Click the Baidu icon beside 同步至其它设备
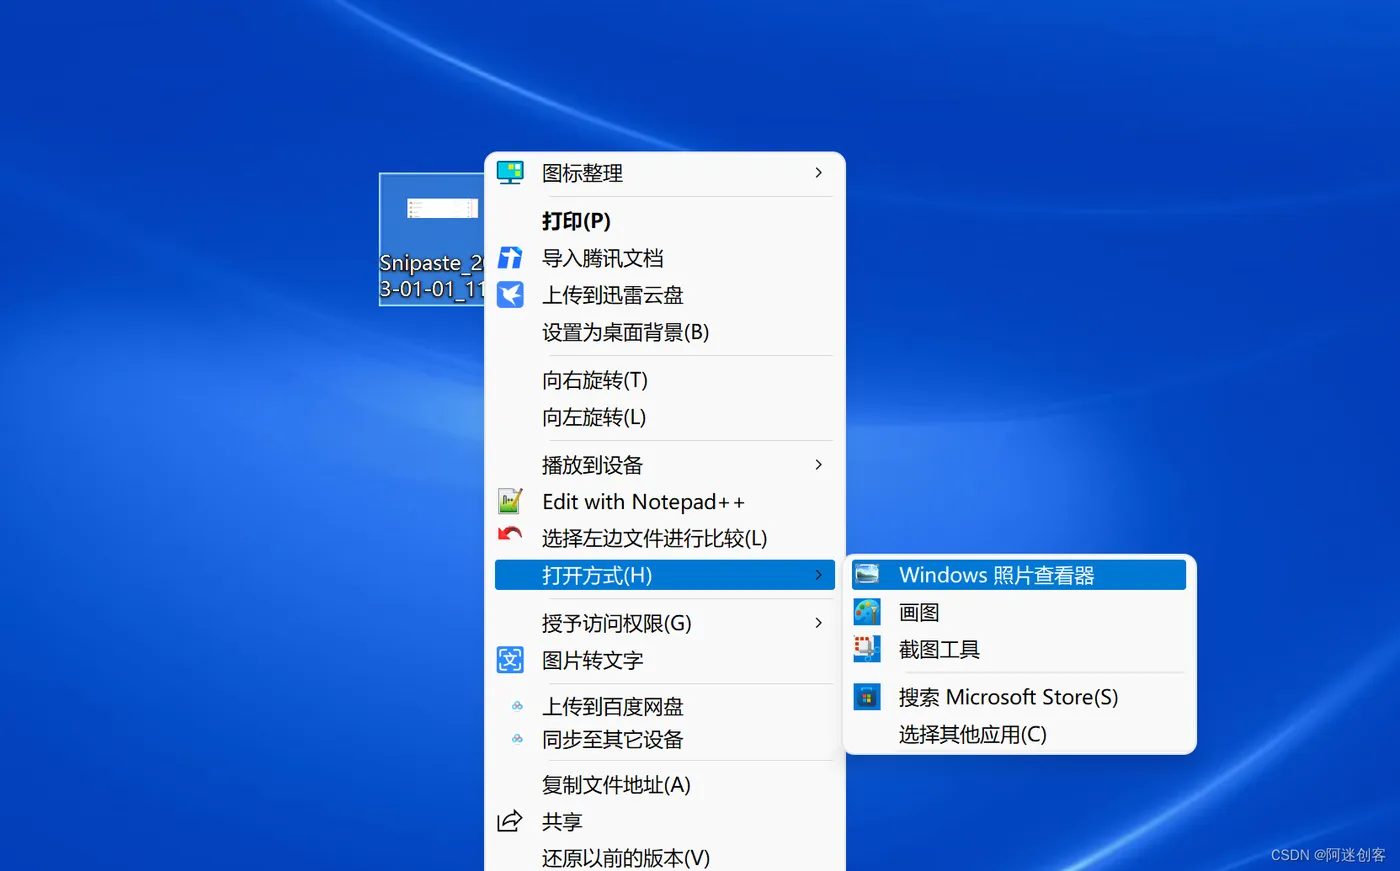Image resolution: width=1400 pixels, height=871 pixels. [x=517, y=739]
